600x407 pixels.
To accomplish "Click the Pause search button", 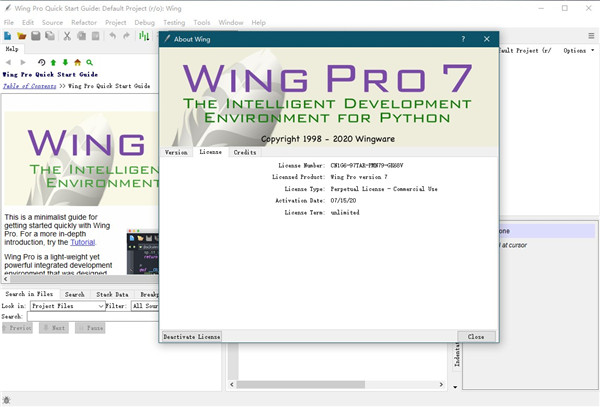I will [x=90, y=328].
